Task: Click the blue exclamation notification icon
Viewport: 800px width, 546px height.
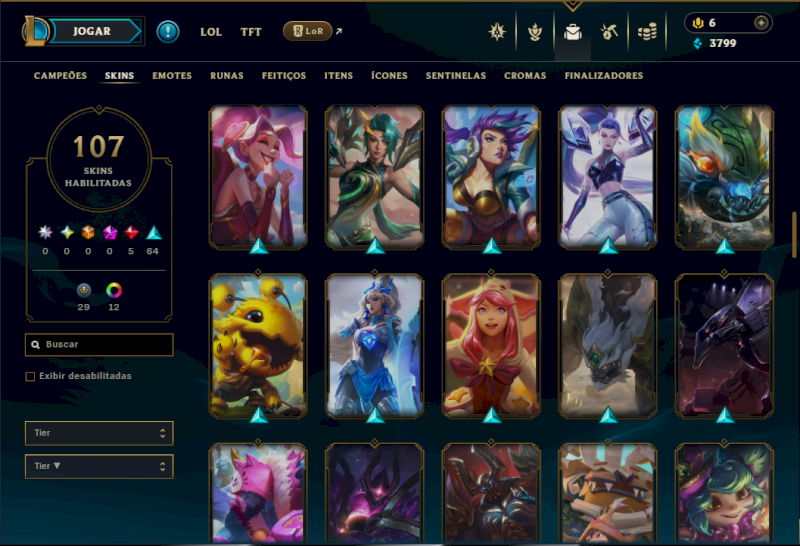Action: [x=168, y=32]
